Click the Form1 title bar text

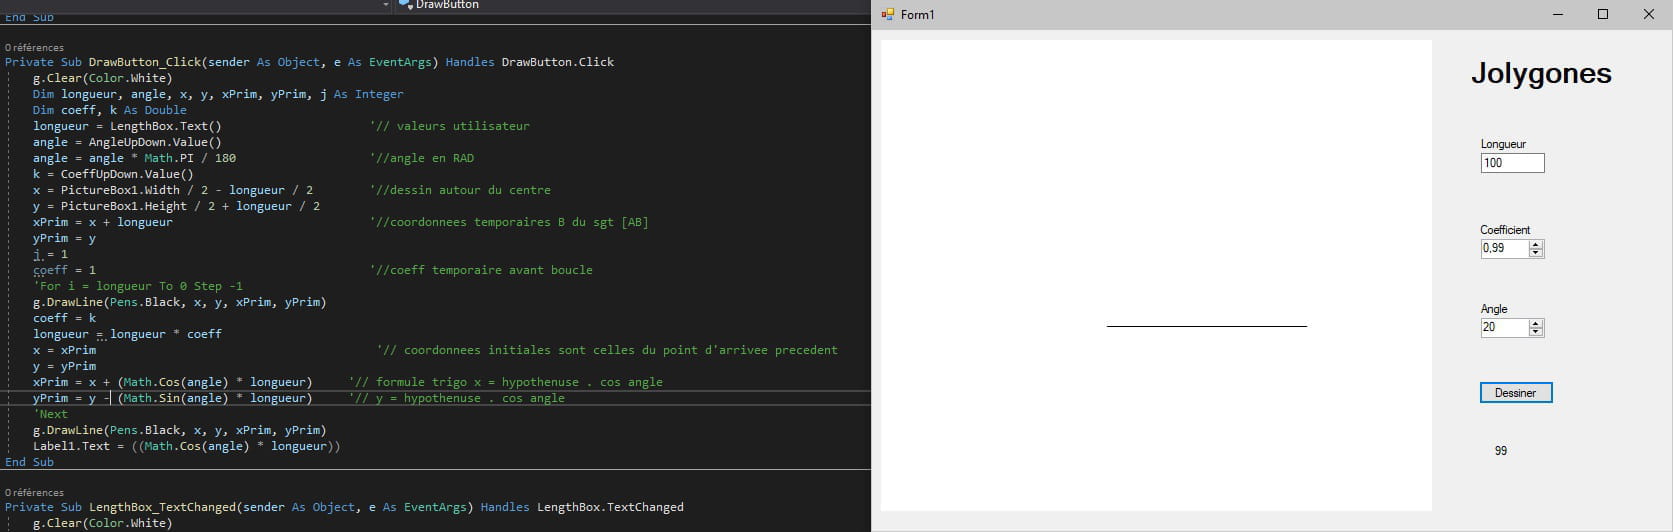918,15
